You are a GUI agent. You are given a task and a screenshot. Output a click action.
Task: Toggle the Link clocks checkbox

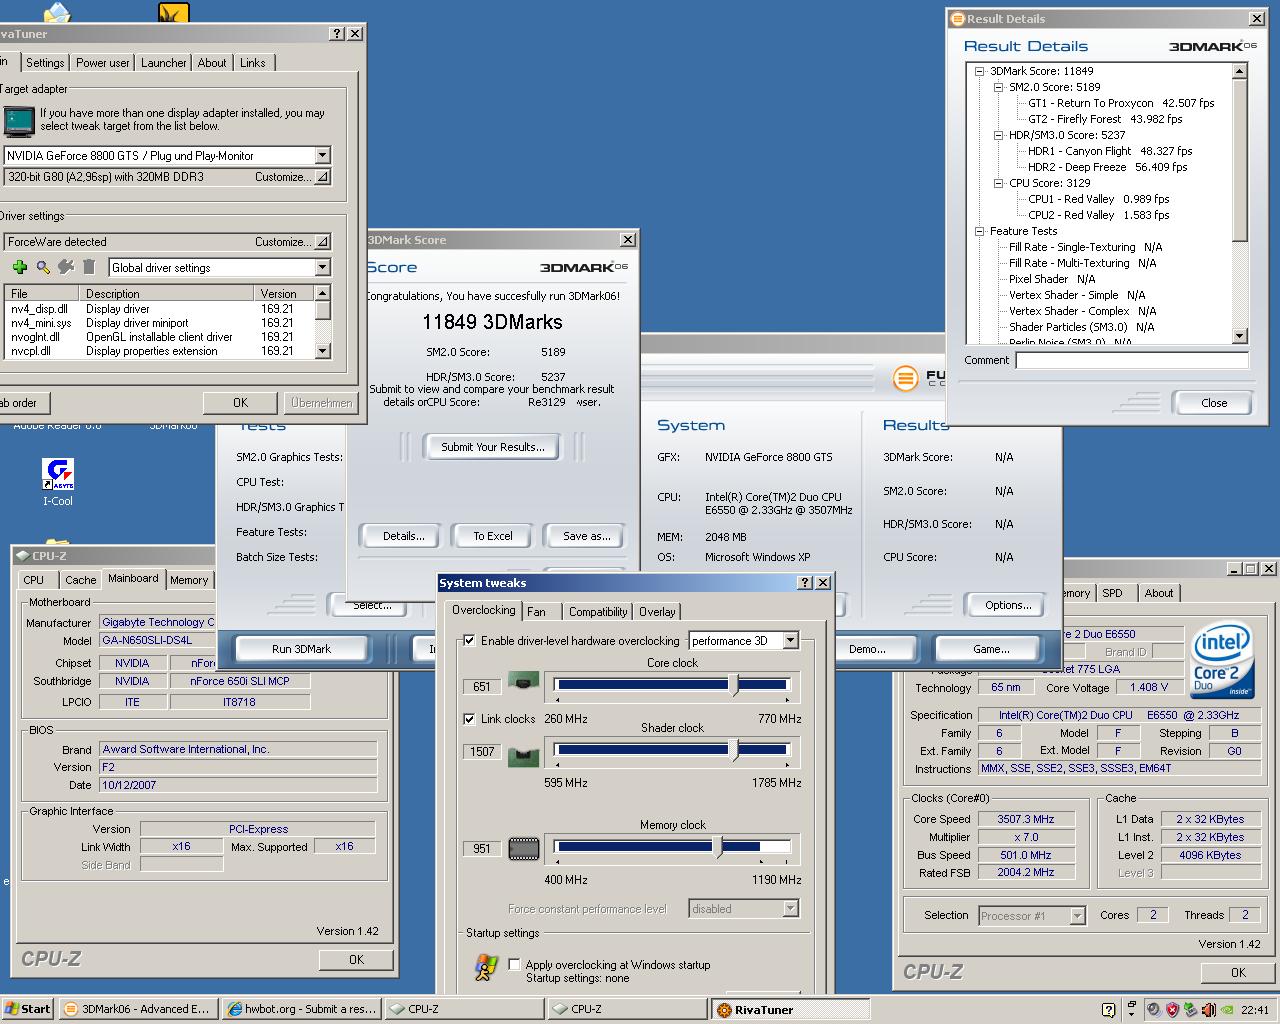469,719
